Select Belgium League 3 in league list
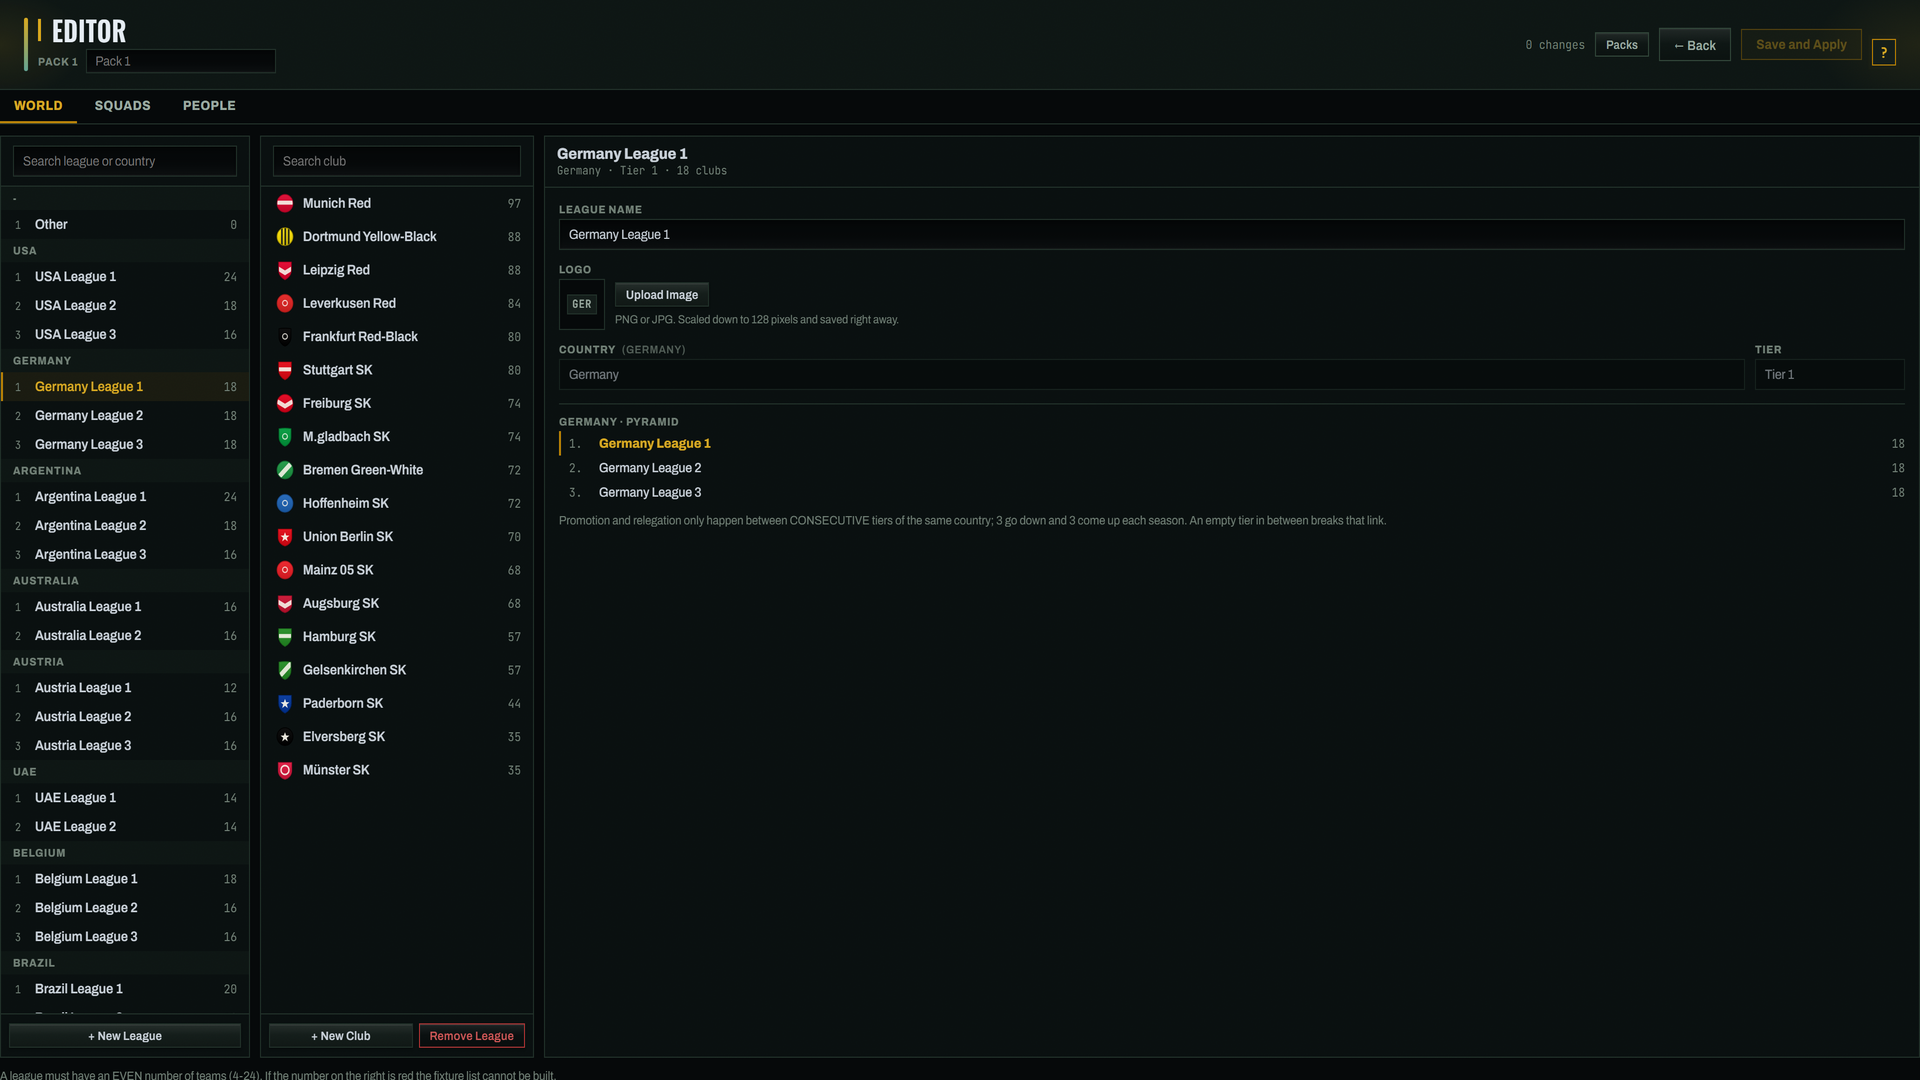The width and height of the screenshot is (1920, 1080). [x=125, y=937]
